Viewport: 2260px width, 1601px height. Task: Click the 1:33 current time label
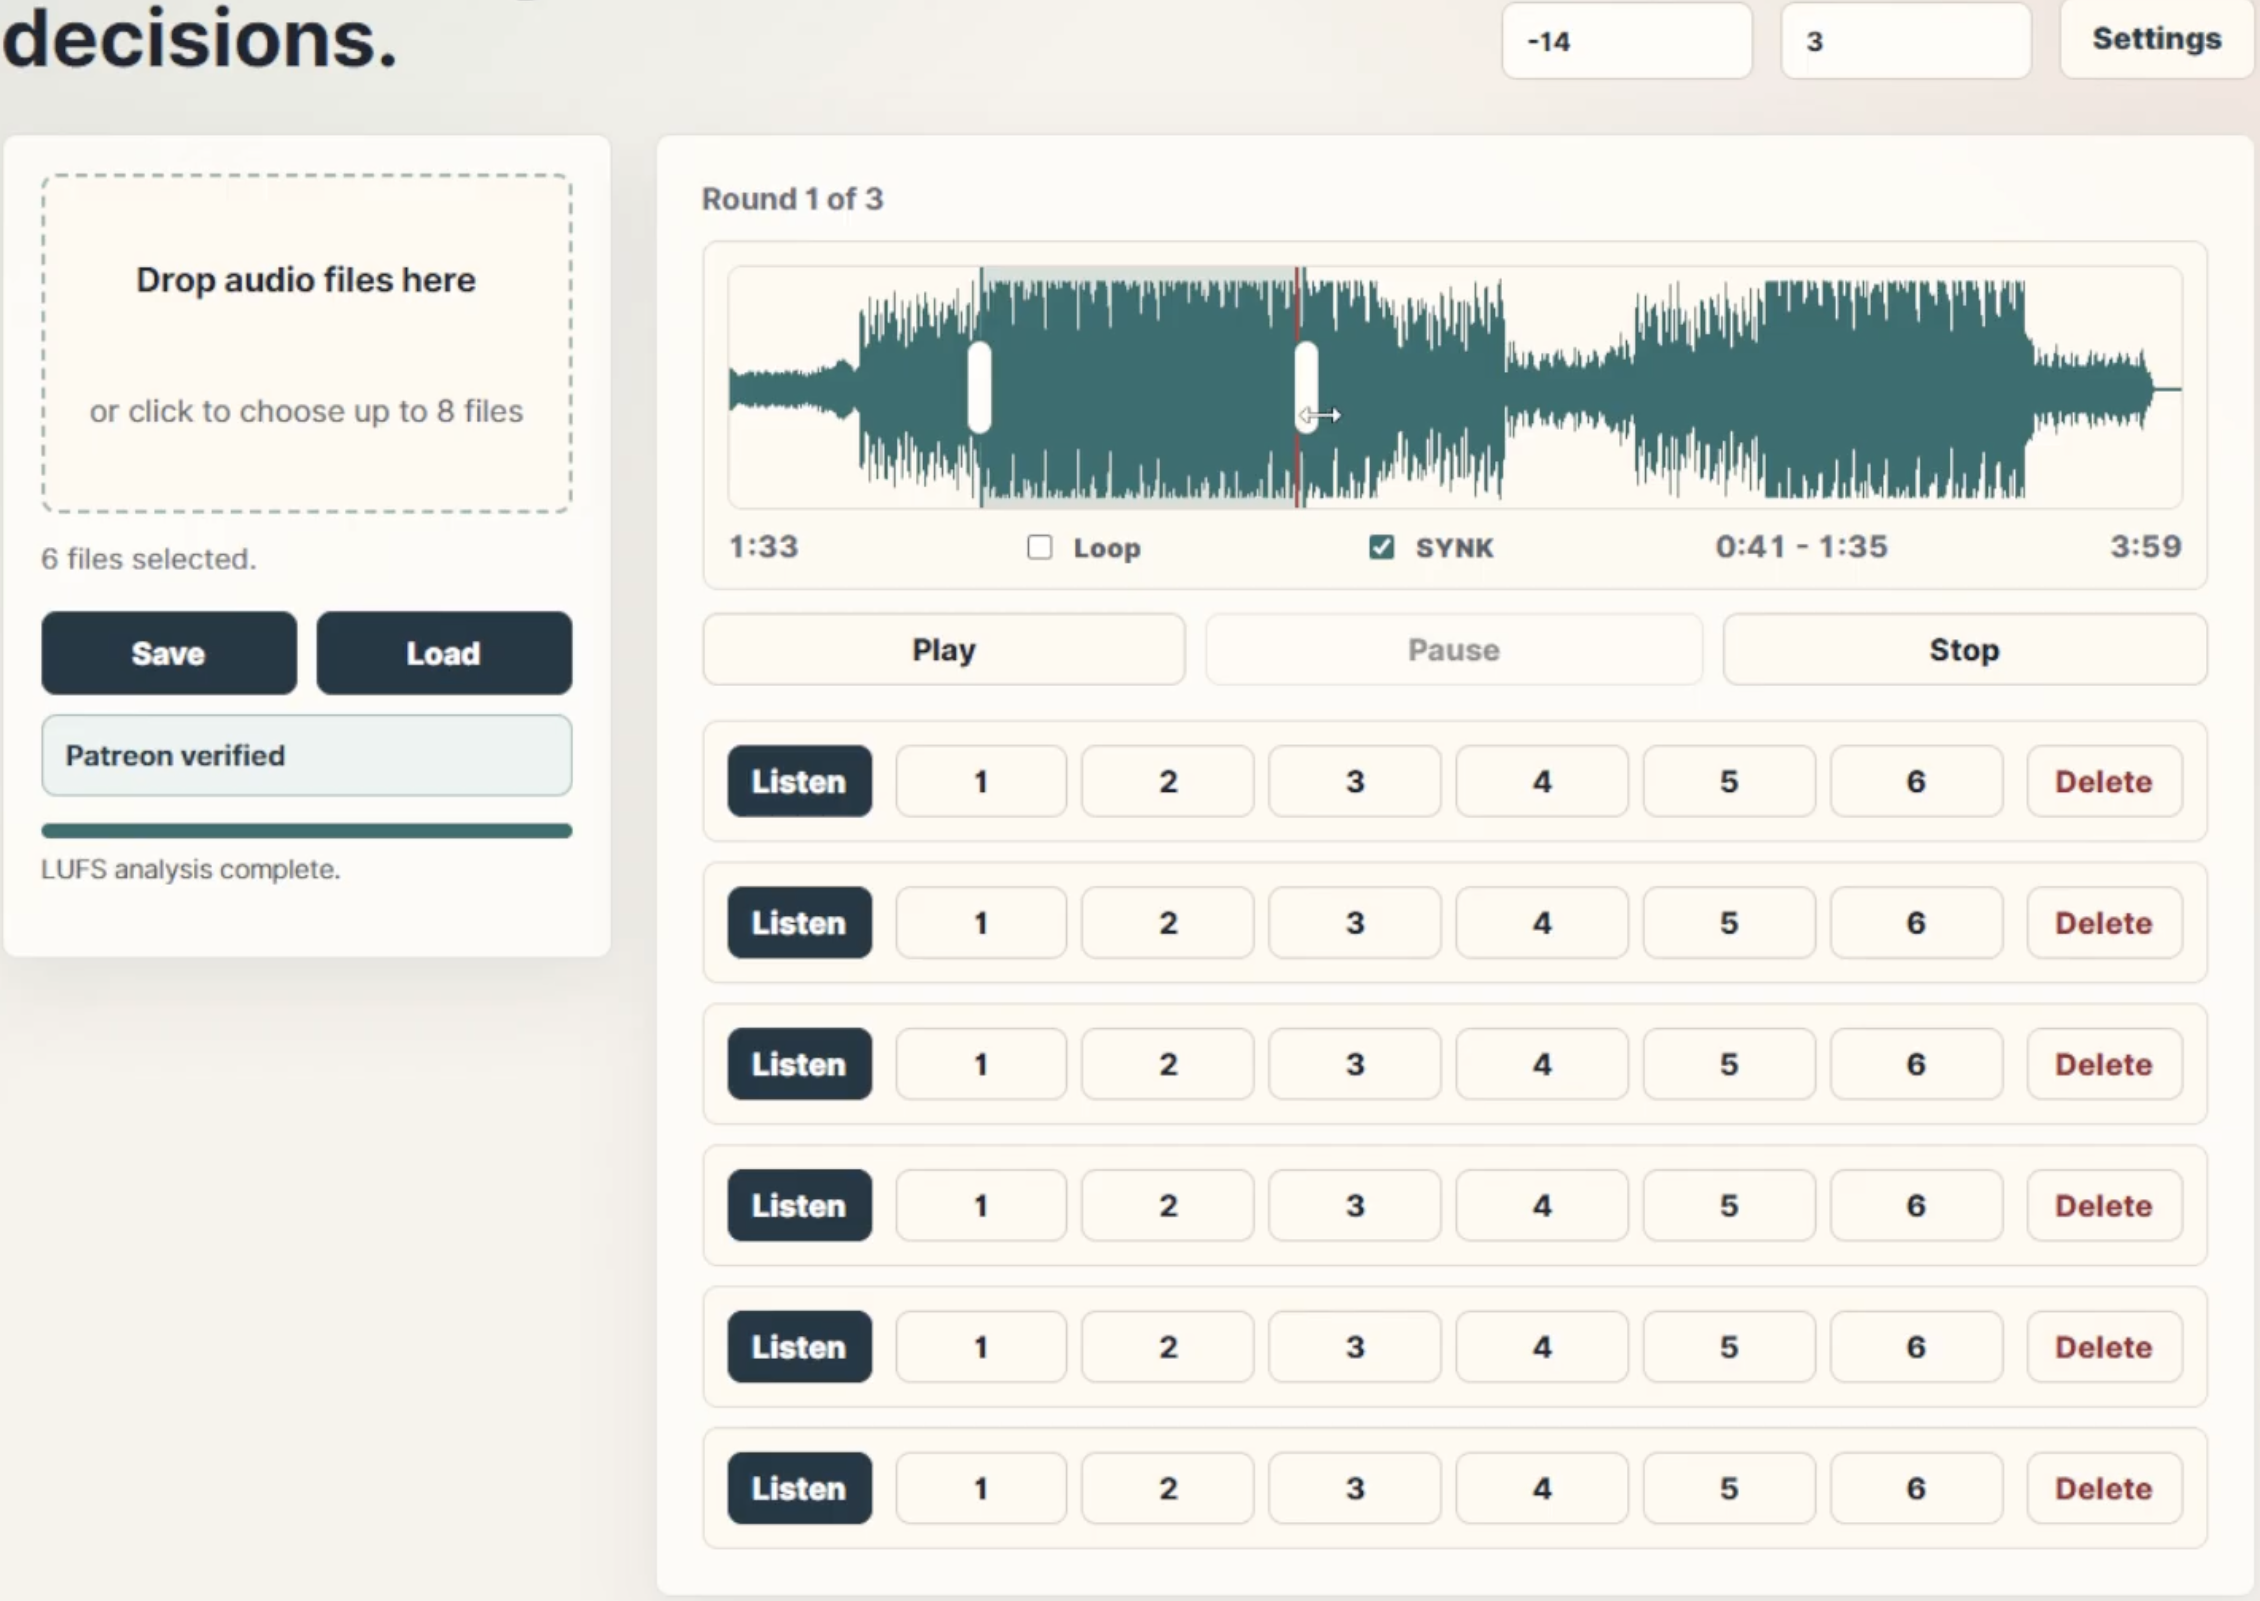763,547
